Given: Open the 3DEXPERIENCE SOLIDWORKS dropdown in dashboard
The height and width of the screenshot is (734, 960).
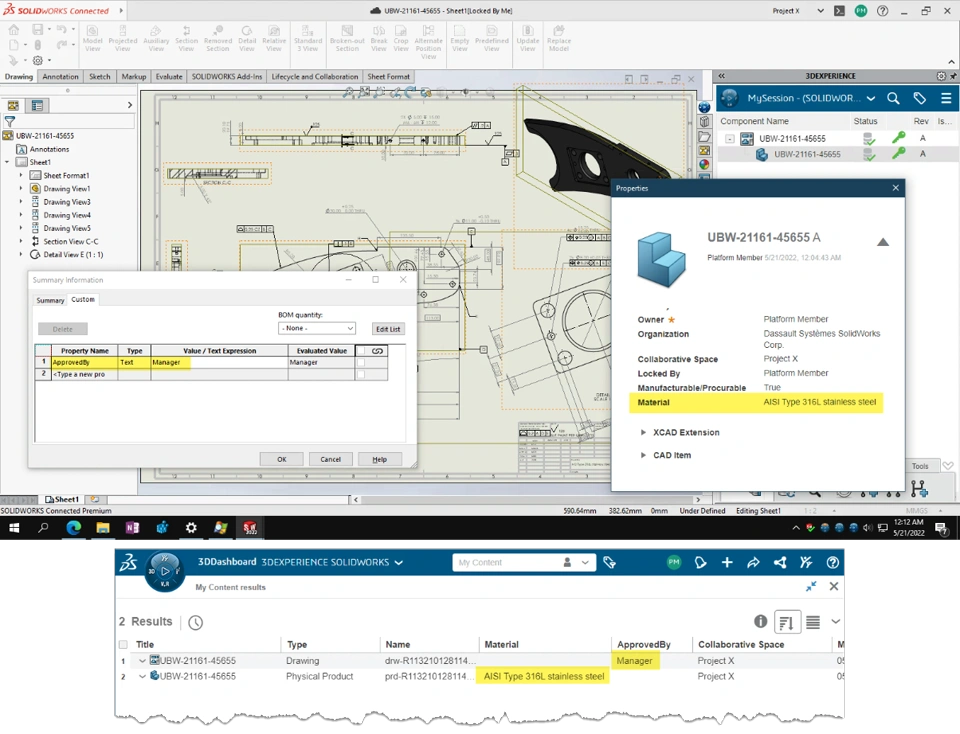Looking at the screenshot, I should coord(399,563).
